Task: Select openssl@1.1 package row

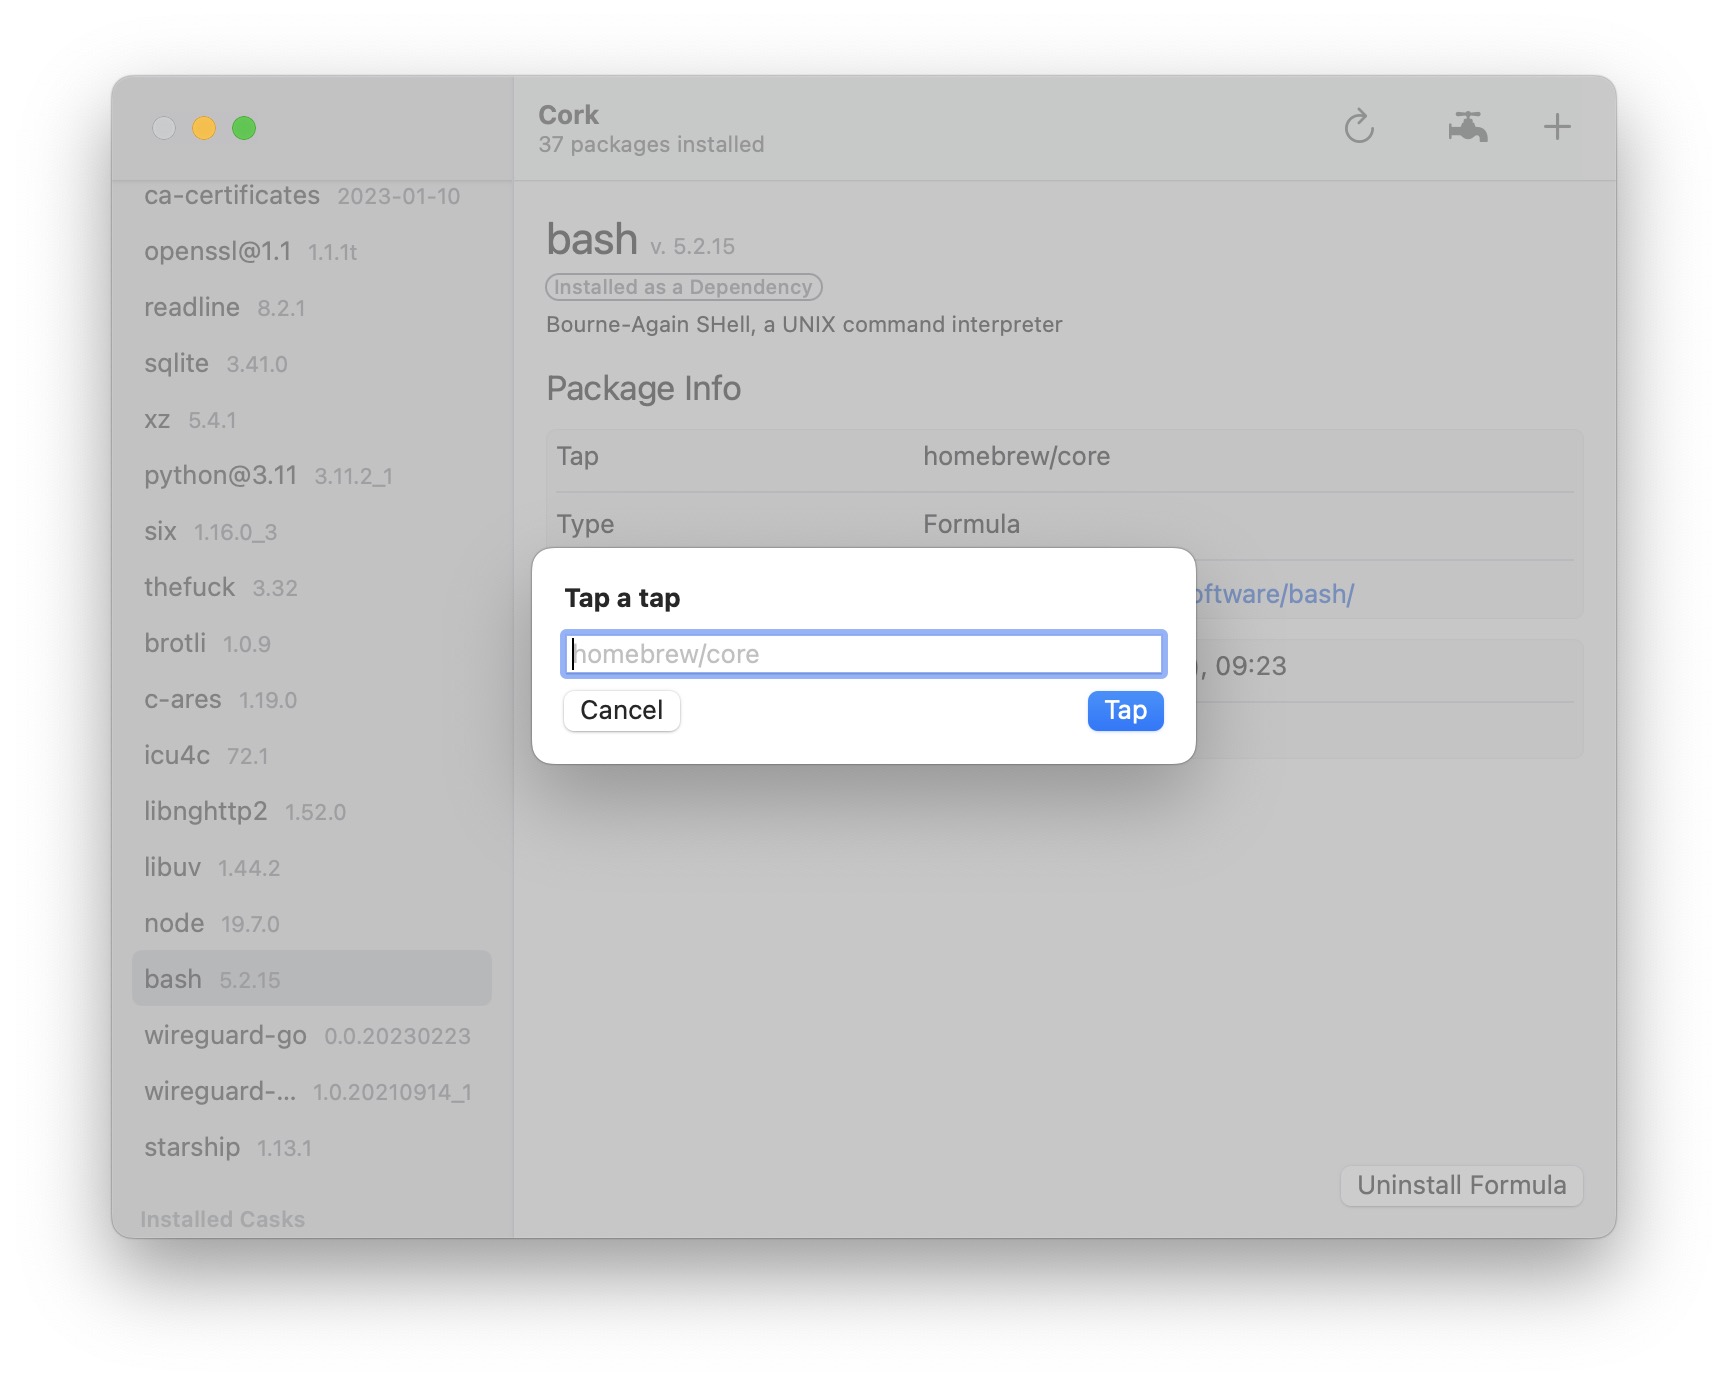Action: 312,251
